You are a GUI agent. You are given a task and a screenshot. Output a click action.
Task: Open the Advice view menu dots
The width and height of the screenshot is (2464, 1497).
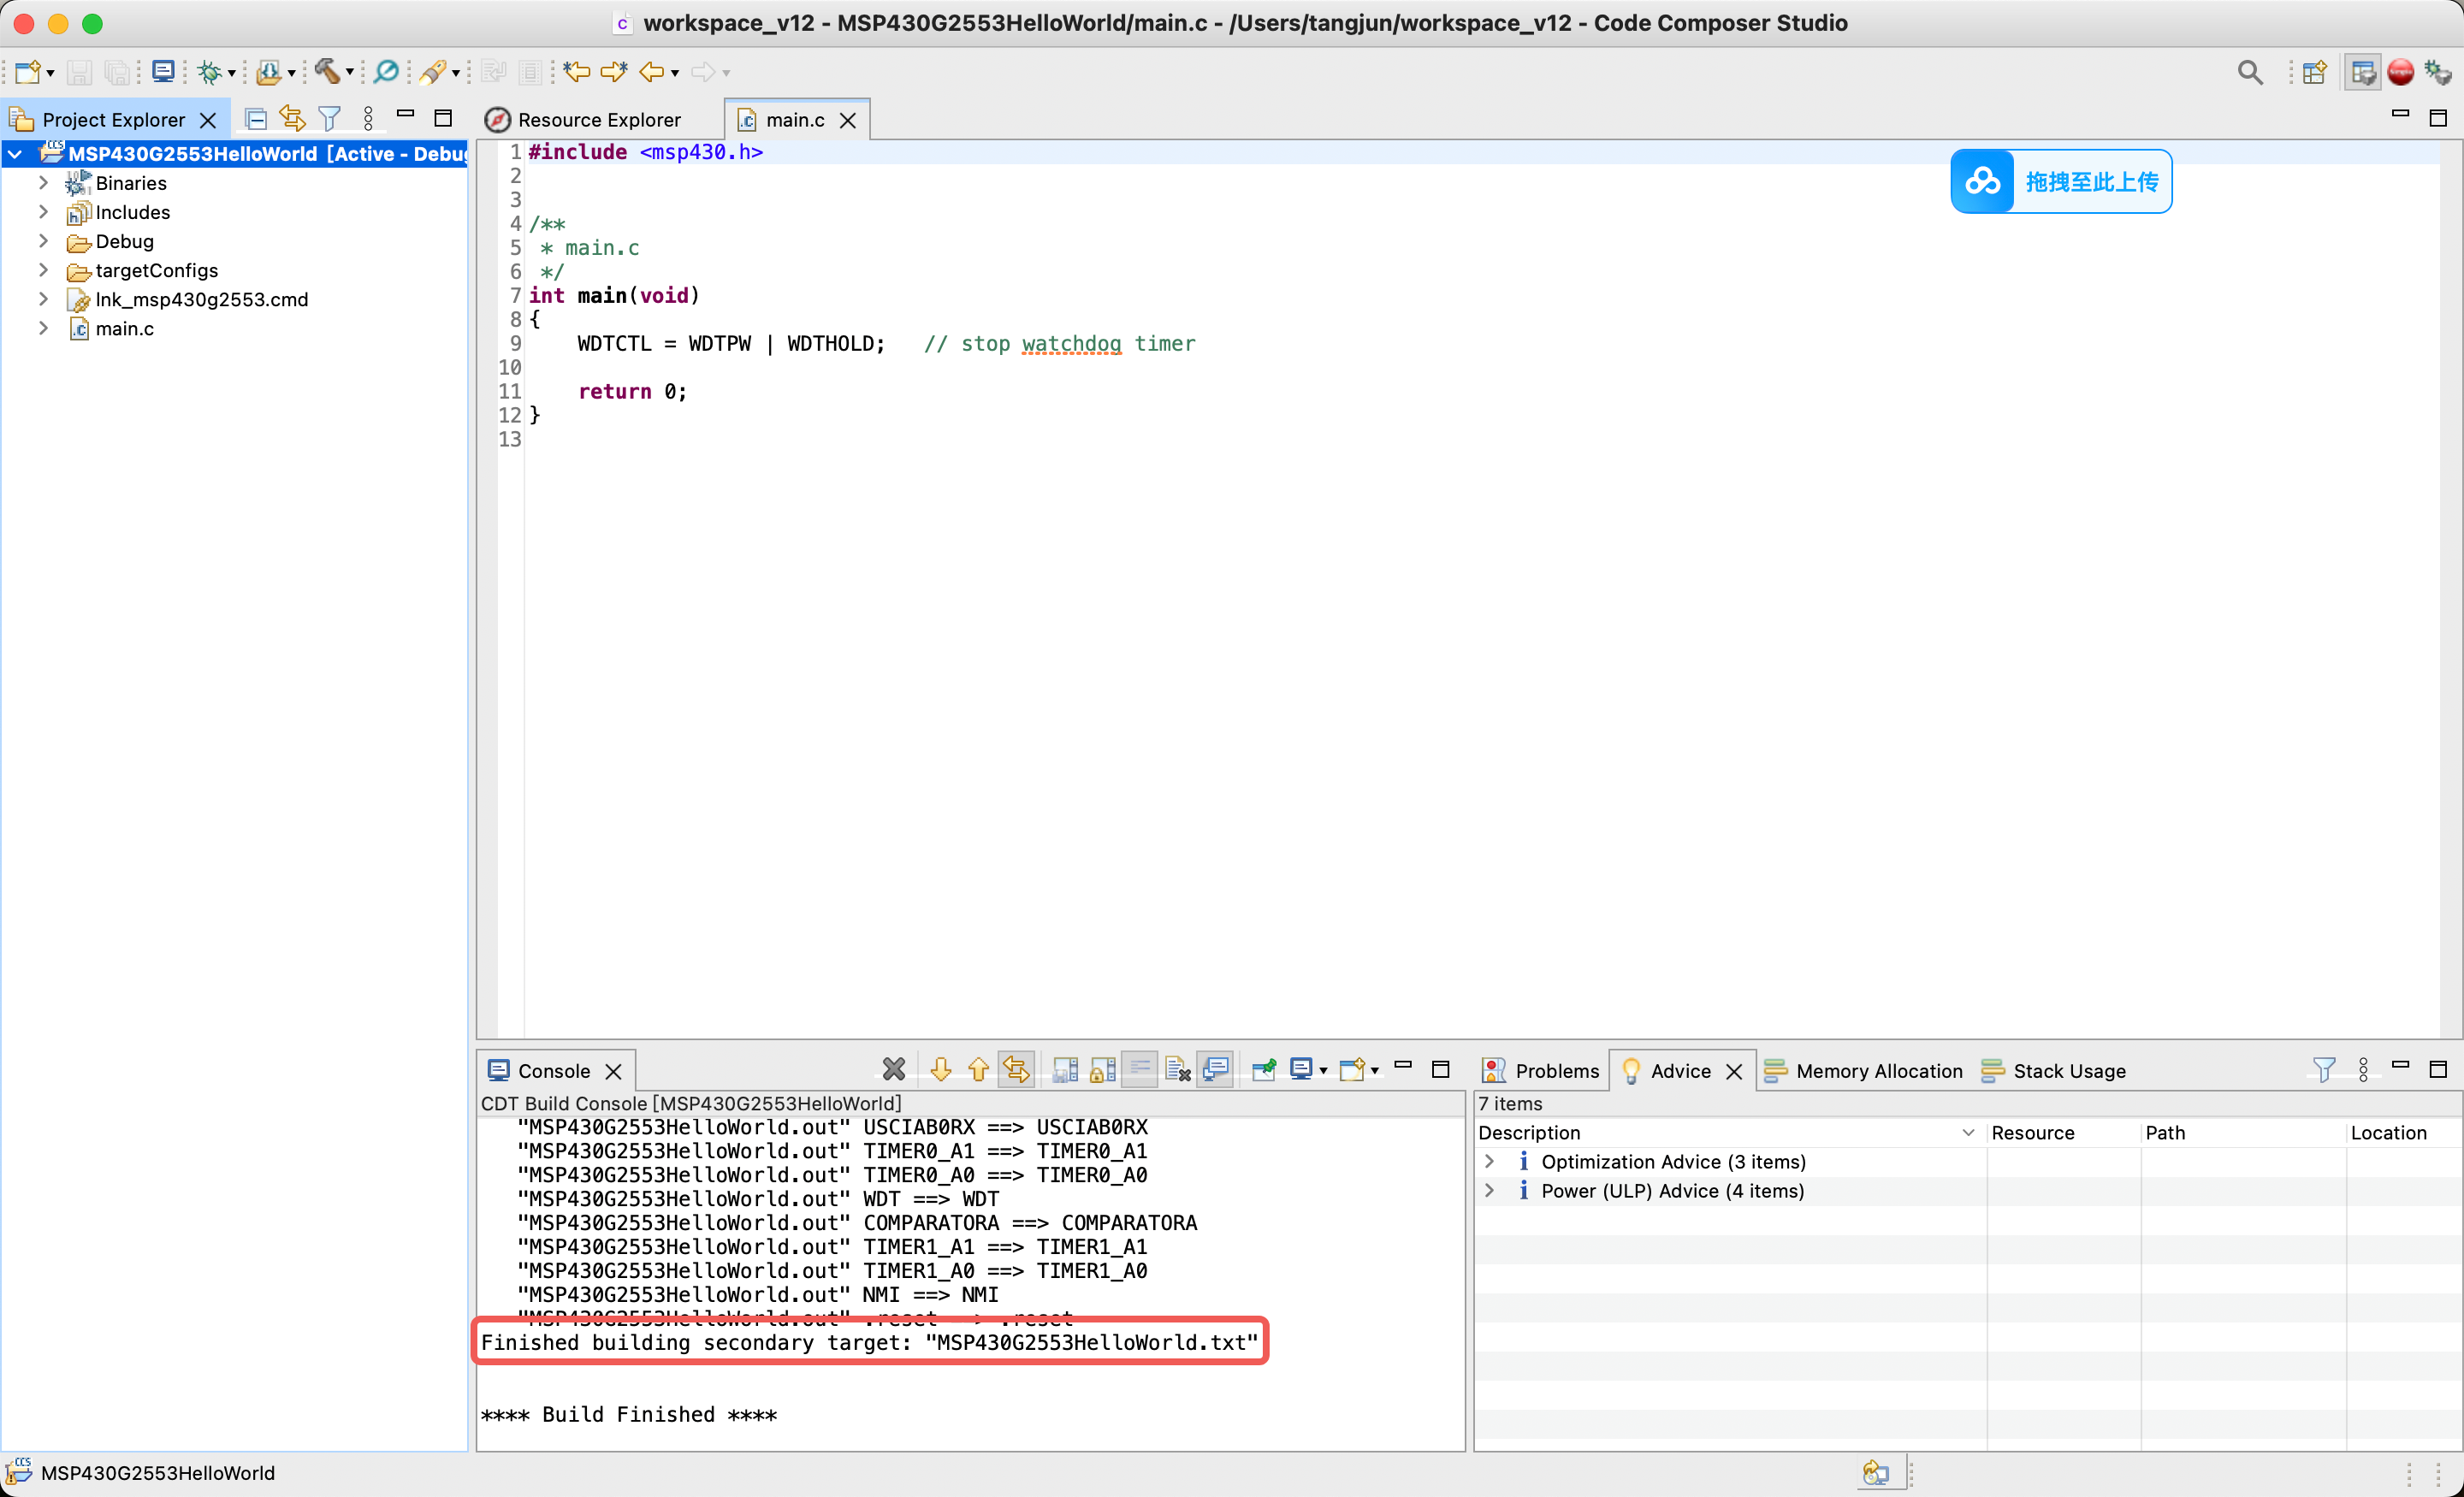pos(2363,1070)
